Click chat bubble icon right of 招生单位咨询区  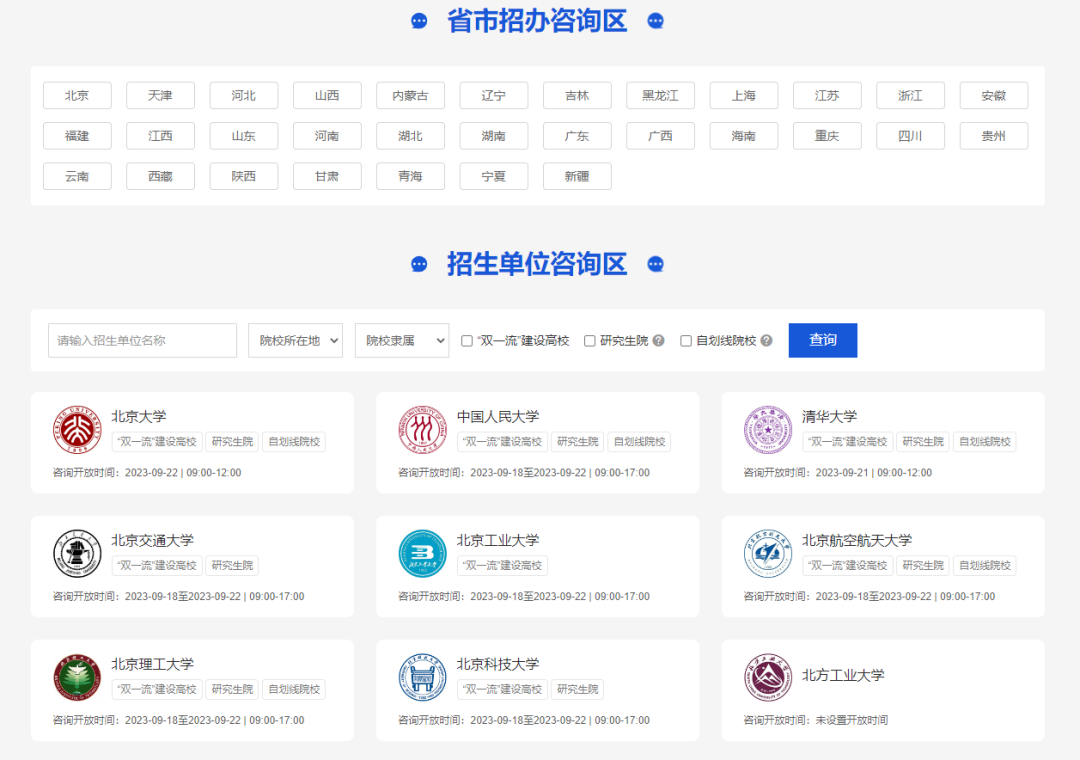point(656,264)
